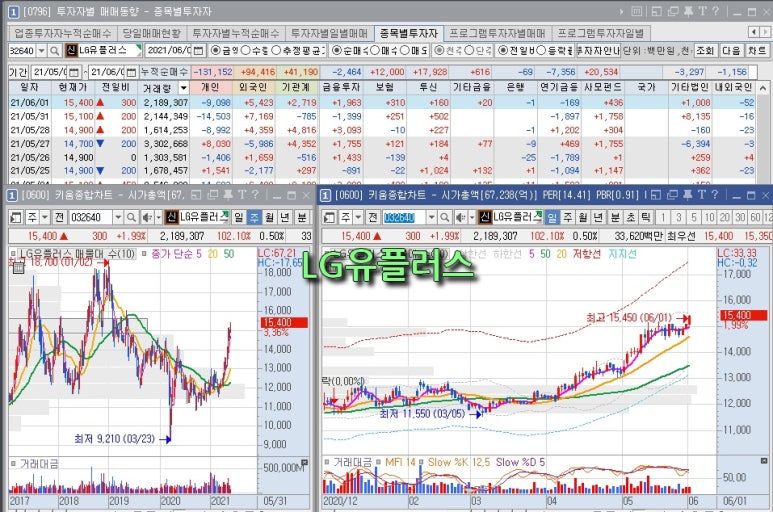Switch to the 투자자별일별매매 tab

point(329,34)
